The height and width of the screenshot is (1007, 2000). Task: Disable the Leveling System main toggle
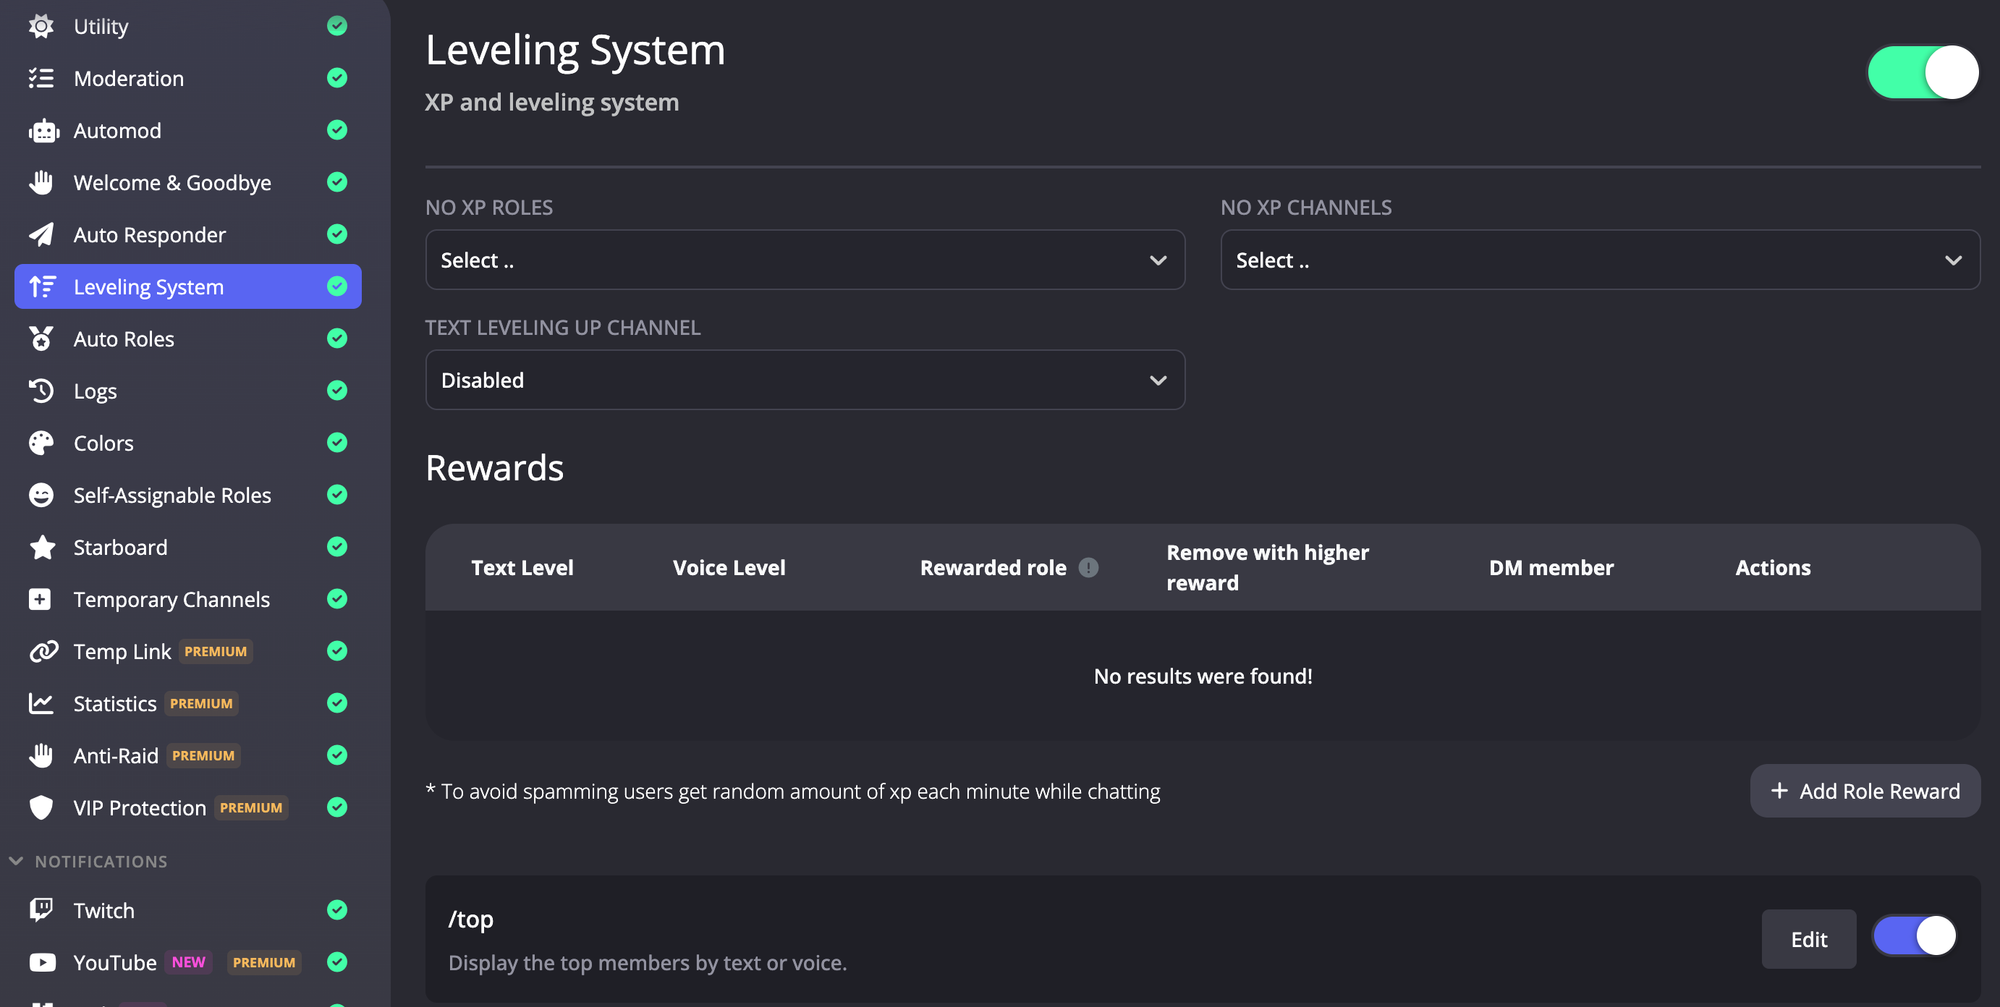(1922, 72)
